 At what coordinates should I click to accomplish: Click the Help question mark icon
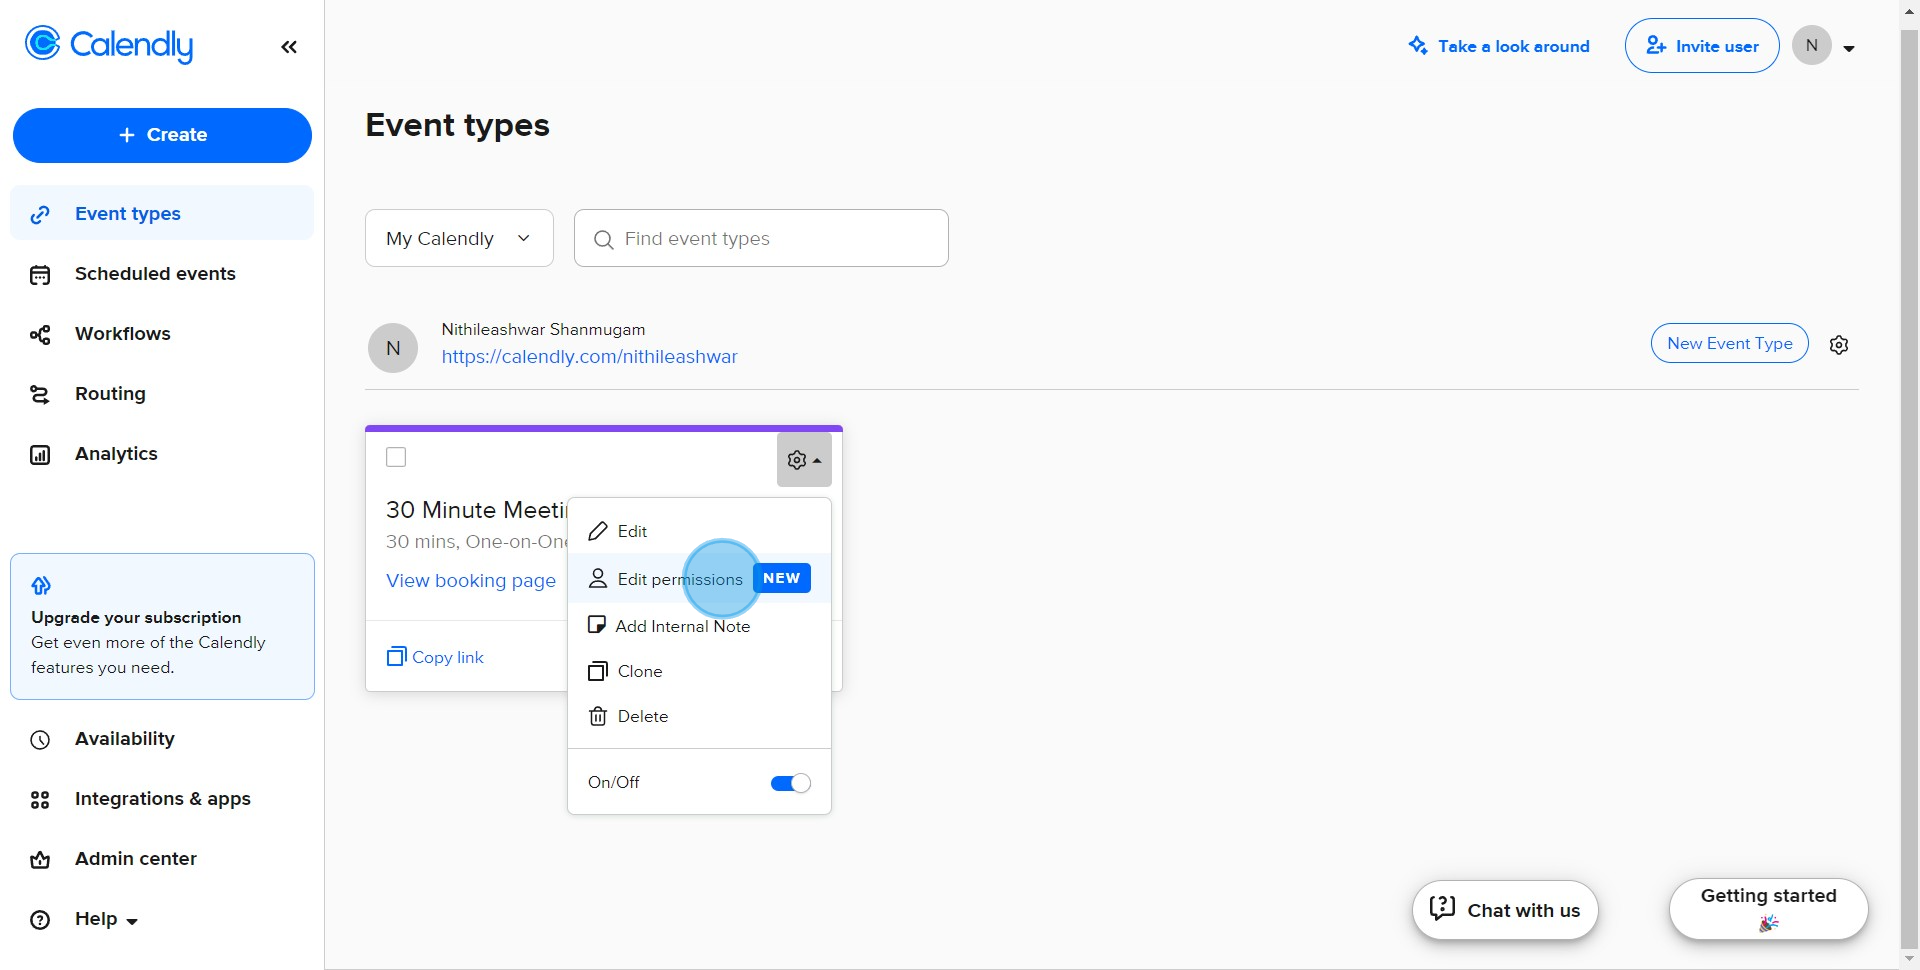40,920
